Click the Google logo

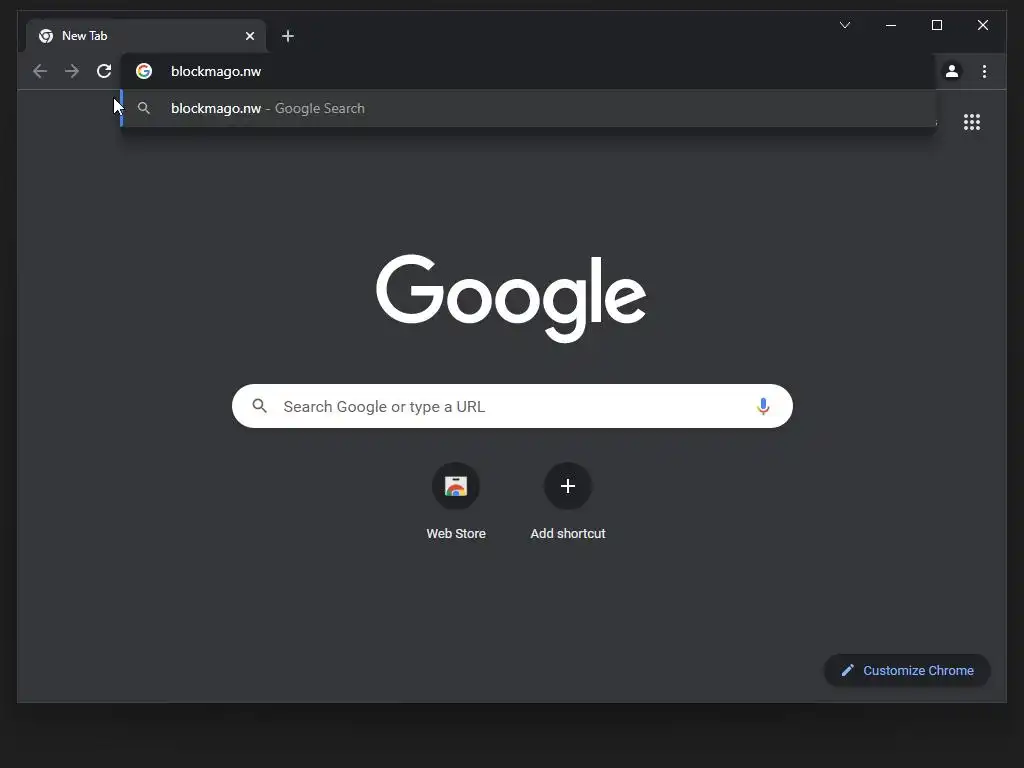(x=511, y=298)
